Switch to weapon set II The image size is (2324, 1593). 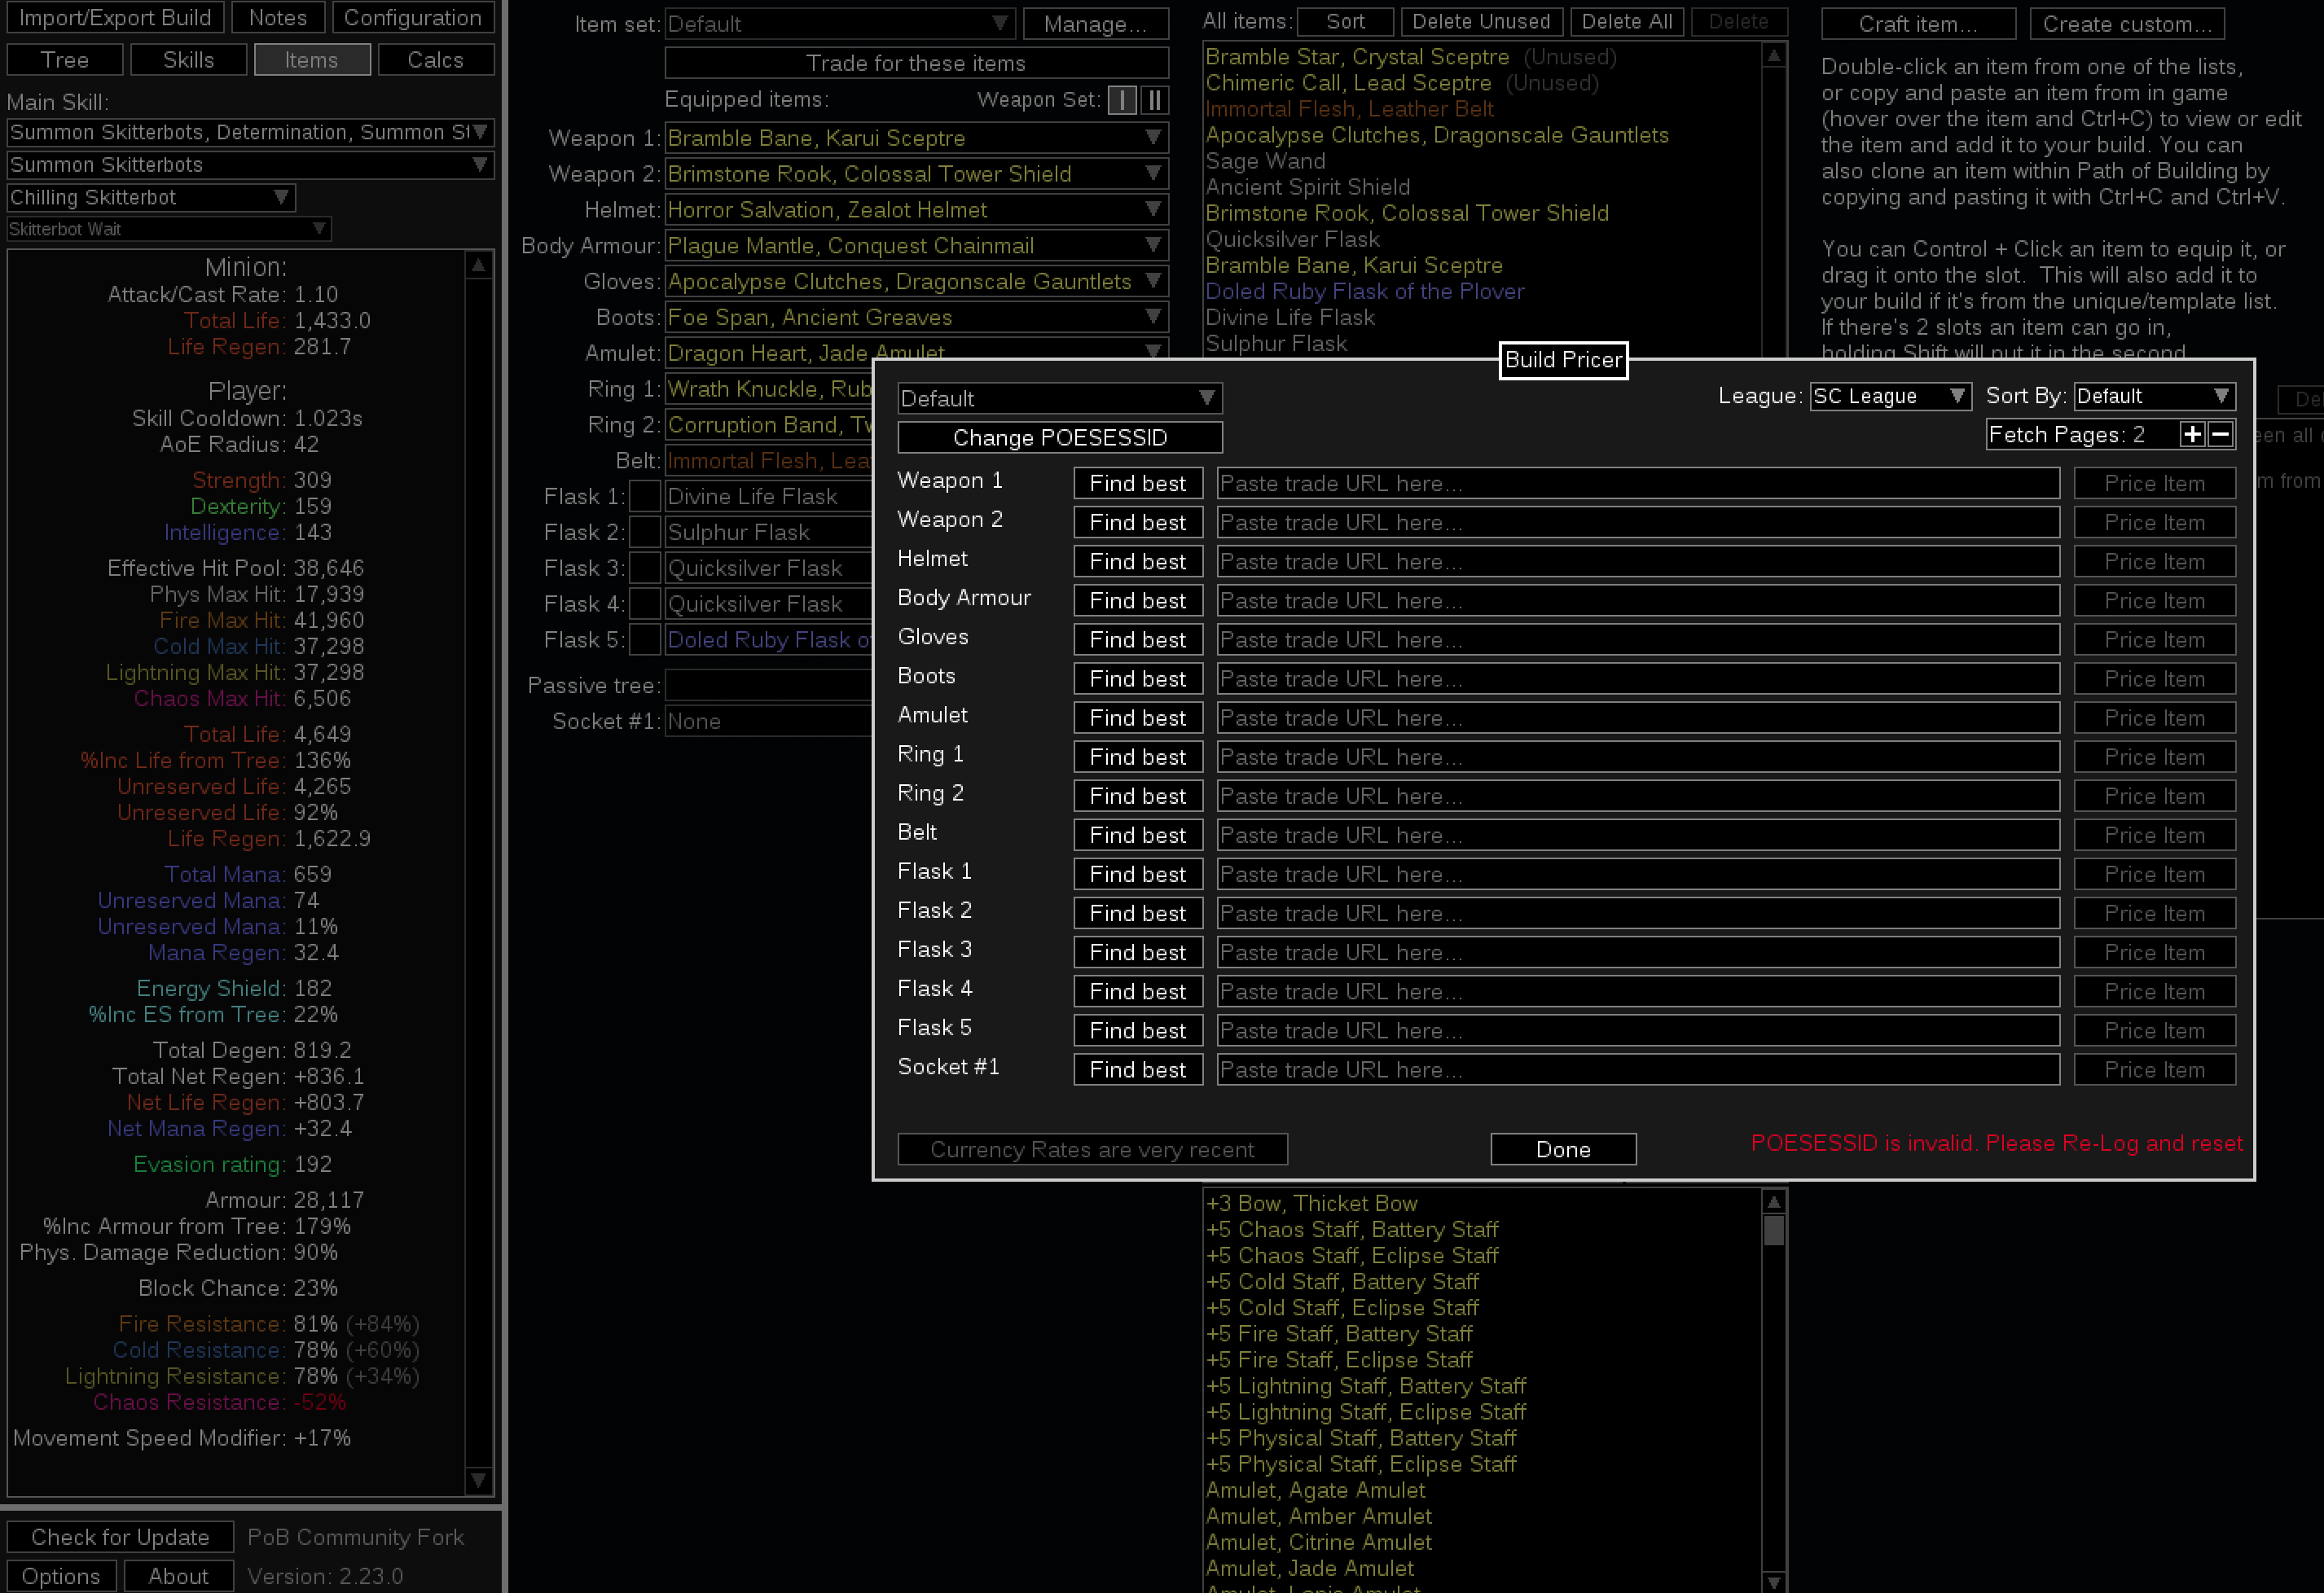[x=1154, y=99]
